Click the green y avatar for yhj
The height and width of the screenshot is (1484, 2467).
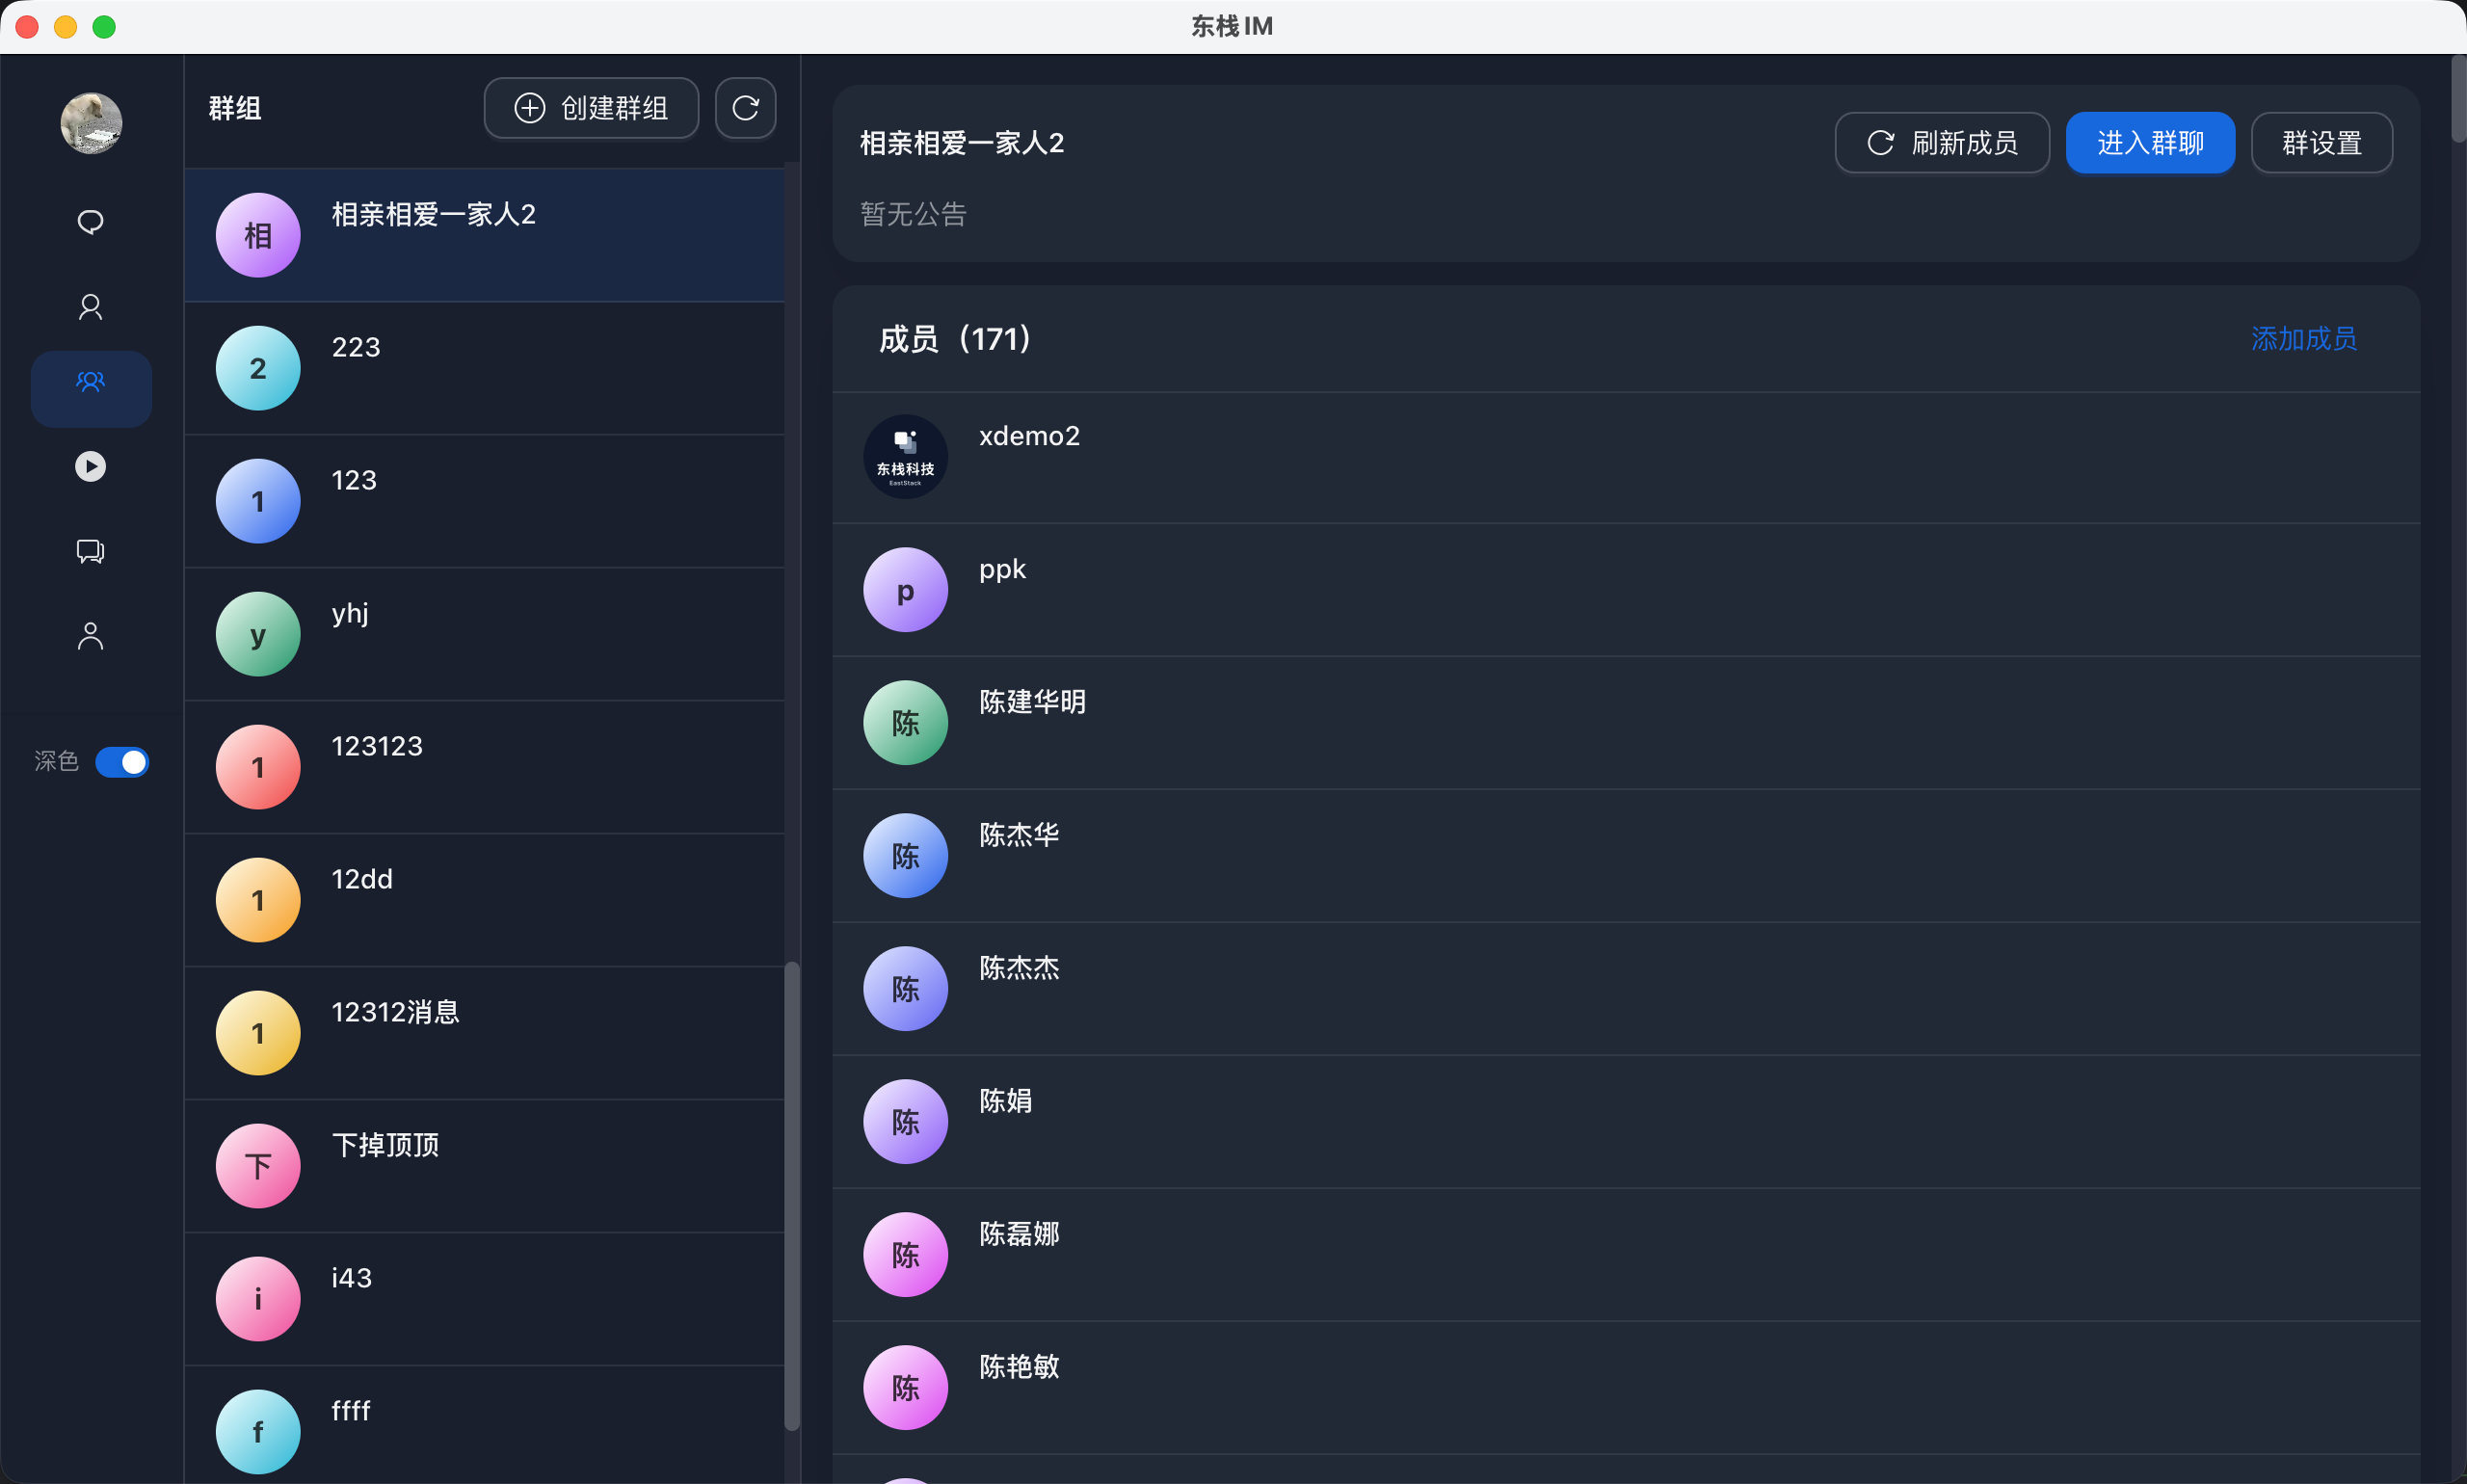pyautogui.click(x=258, y=634)
